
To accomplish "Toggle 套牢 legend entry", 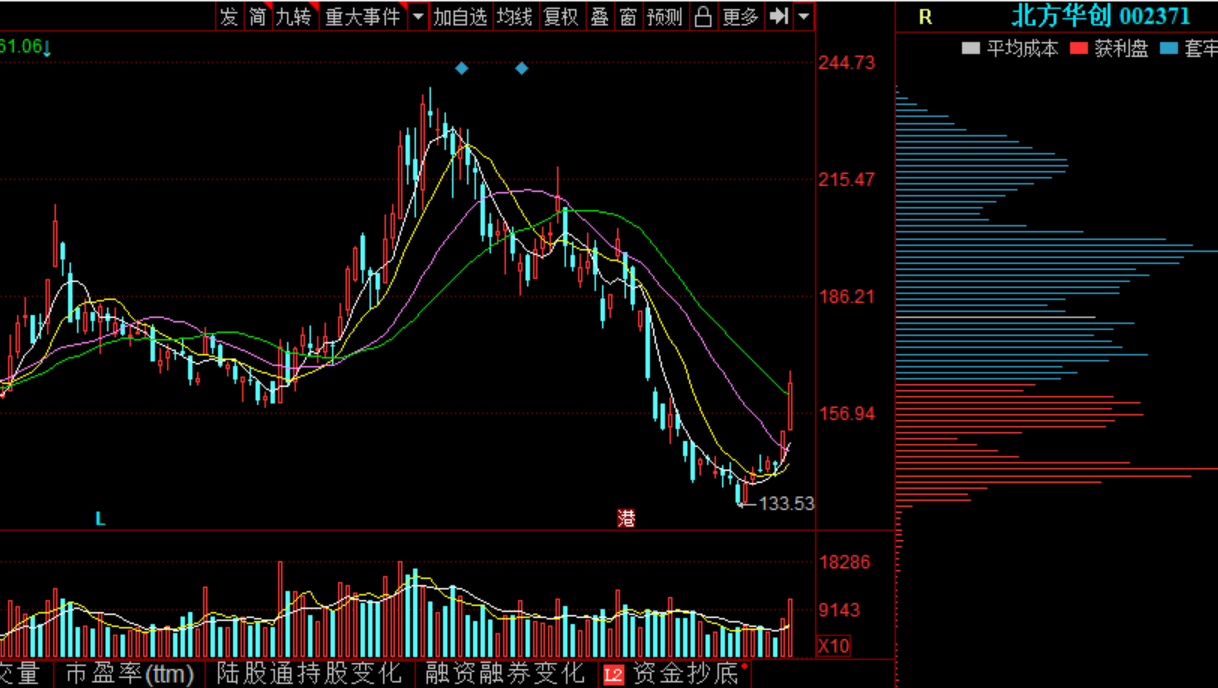I will [x=1188, y=48].
